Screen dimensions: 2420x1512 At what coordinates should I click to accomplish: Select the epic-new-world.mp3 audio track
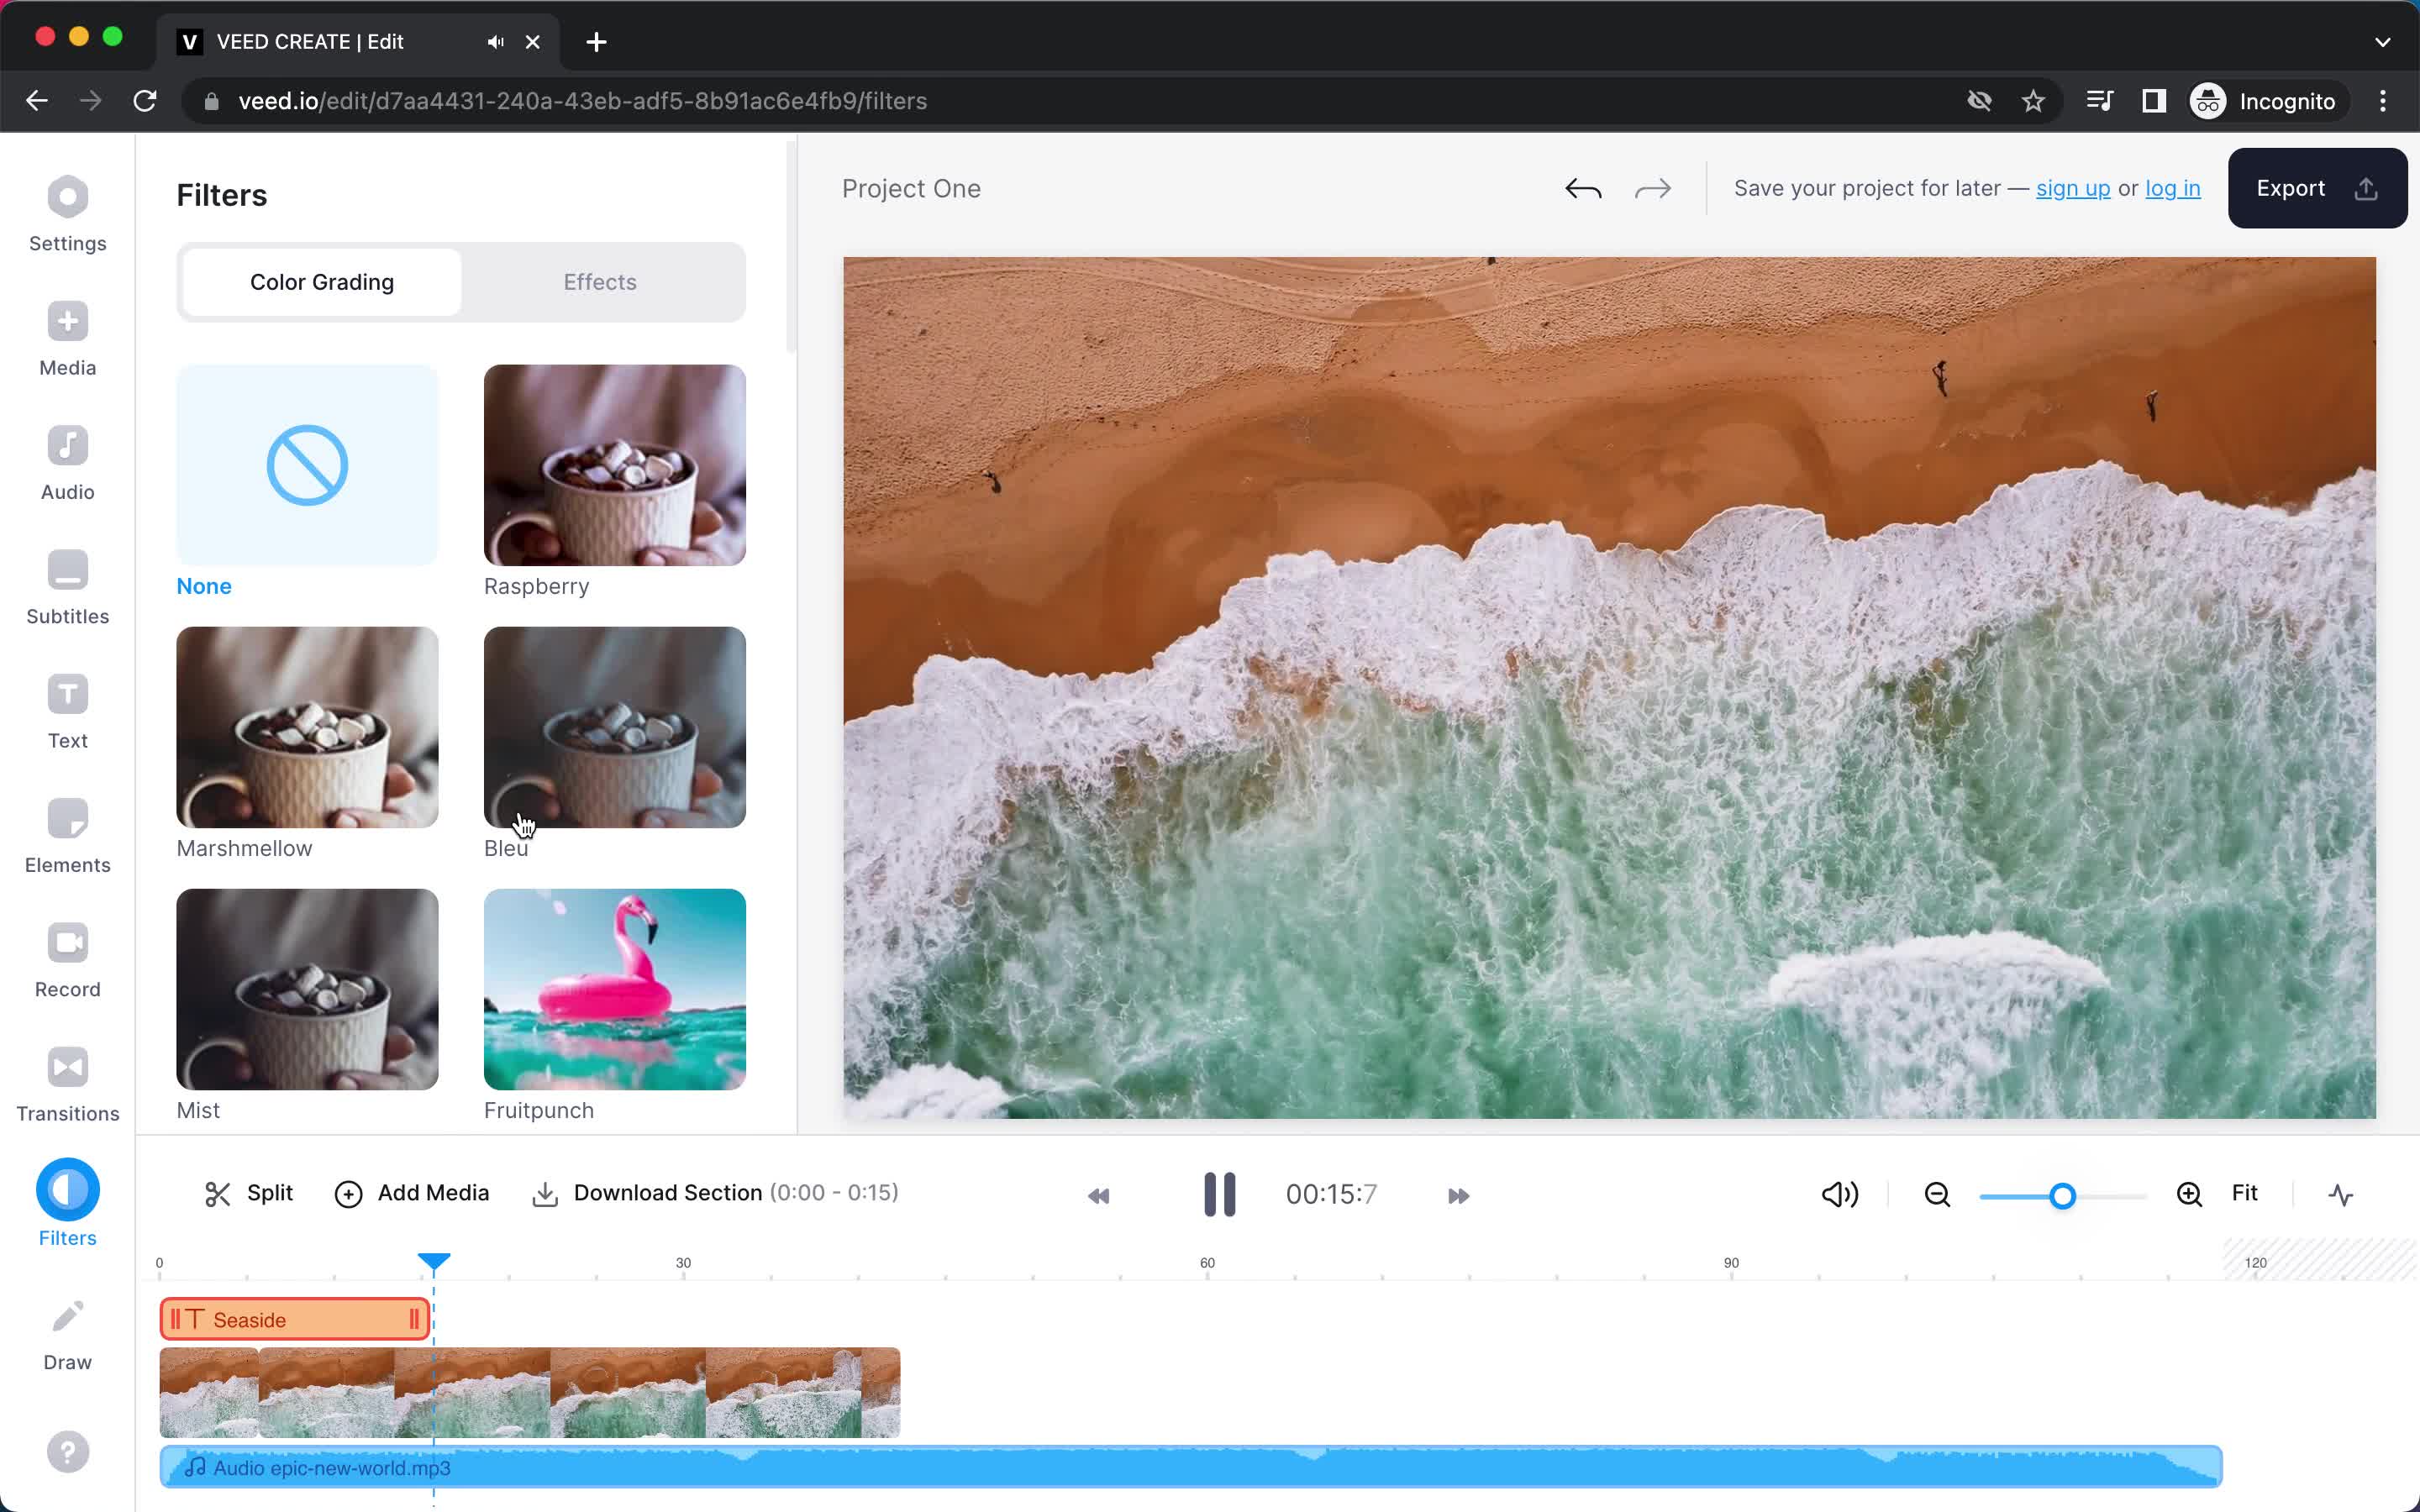tap(1190, 1467)
